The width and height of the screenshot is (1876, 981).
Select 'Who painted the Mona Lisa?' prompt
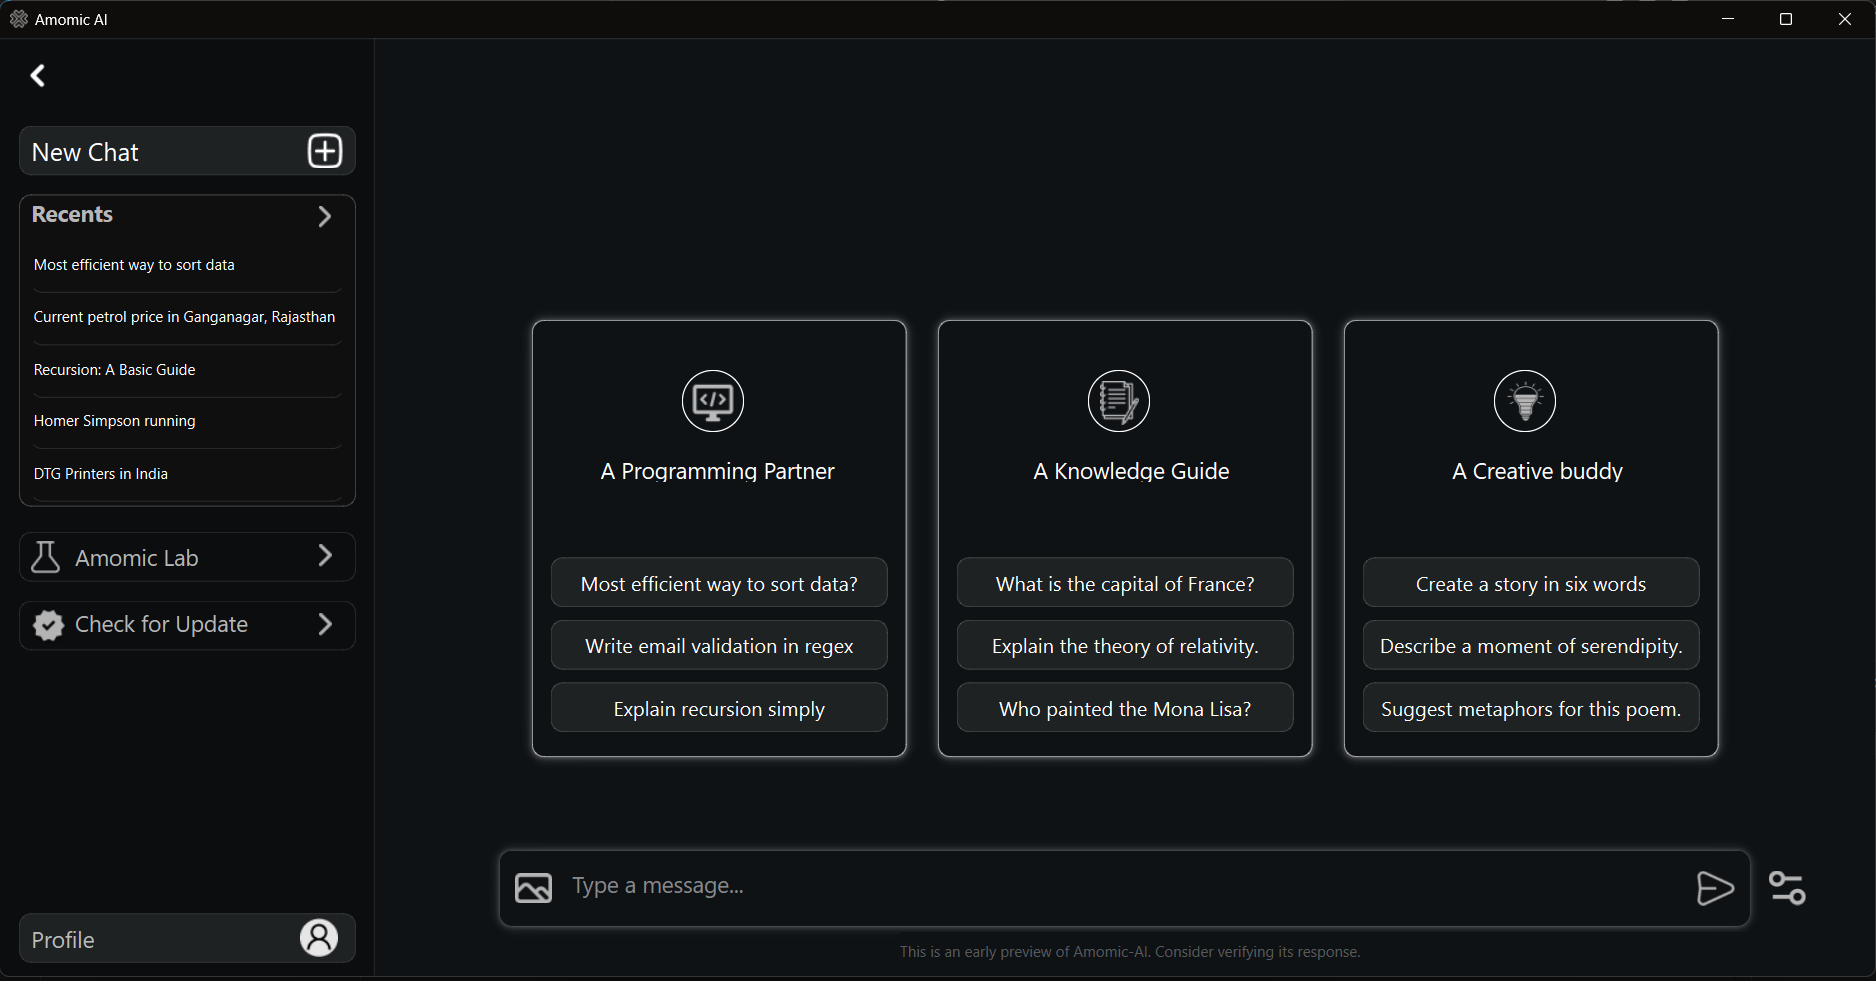coord(1125,709)
